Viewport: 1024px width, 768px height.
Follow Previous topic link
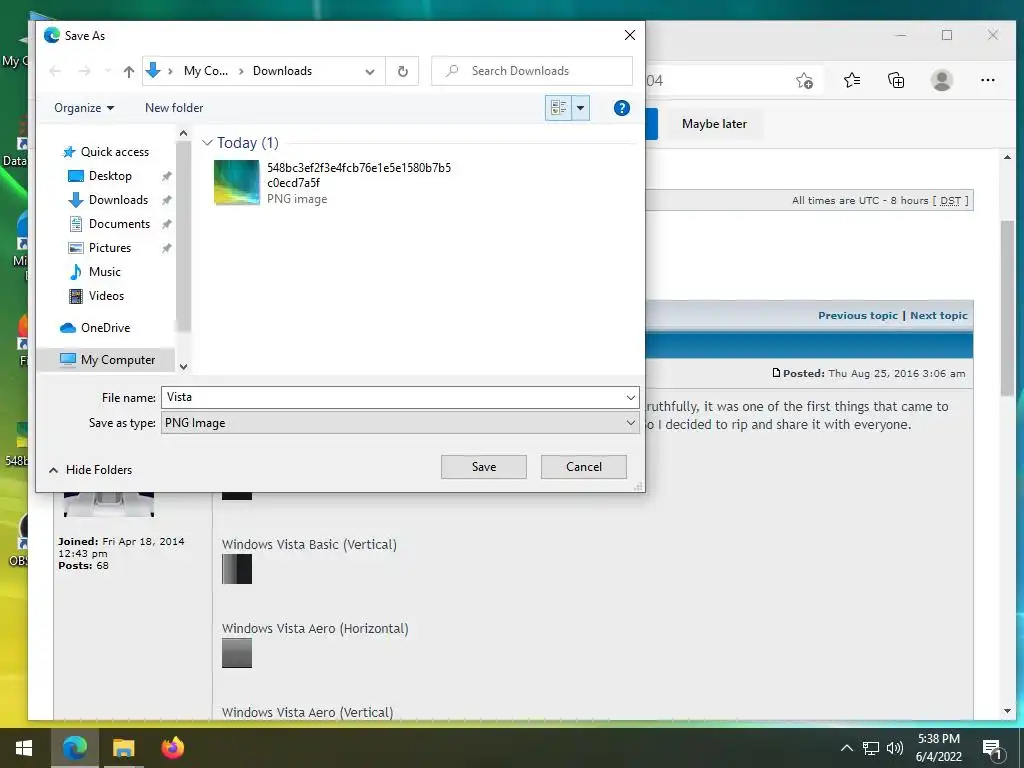point(857,315)
